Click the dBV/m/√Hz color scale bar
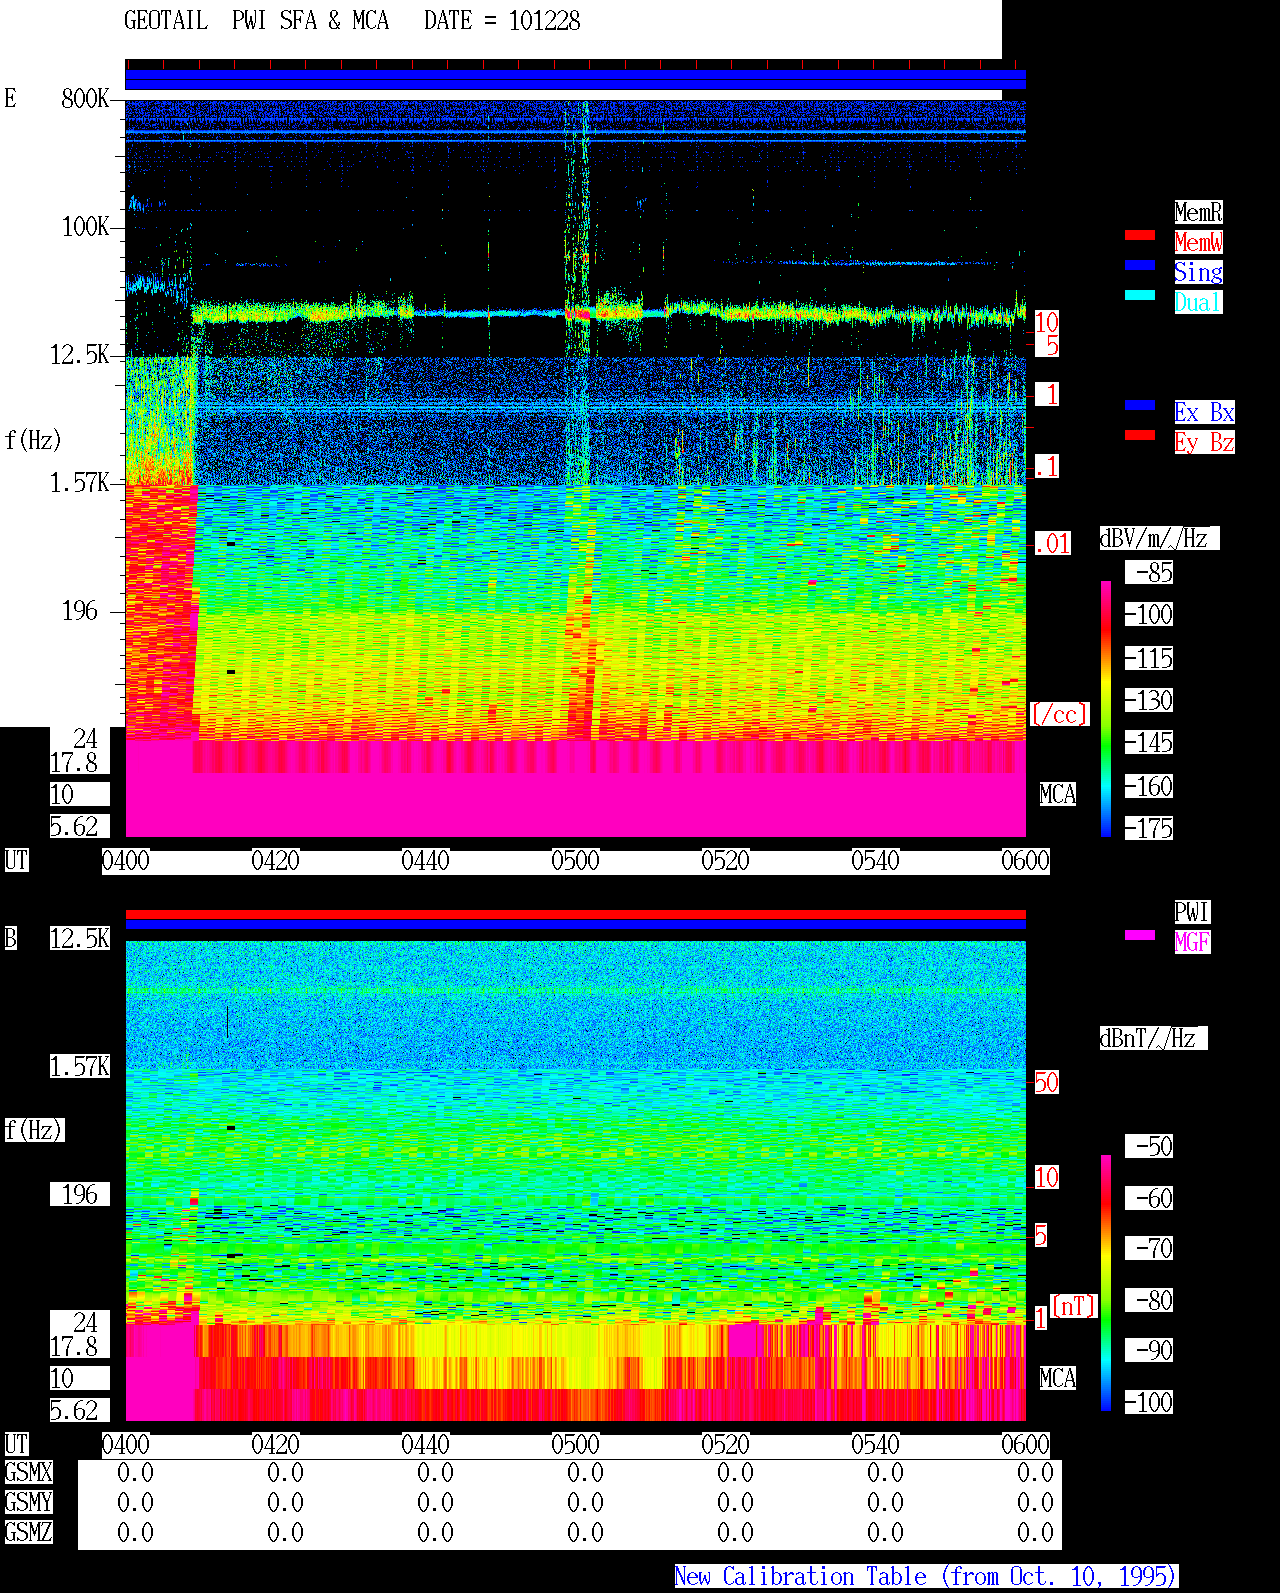 point(1106,708)
